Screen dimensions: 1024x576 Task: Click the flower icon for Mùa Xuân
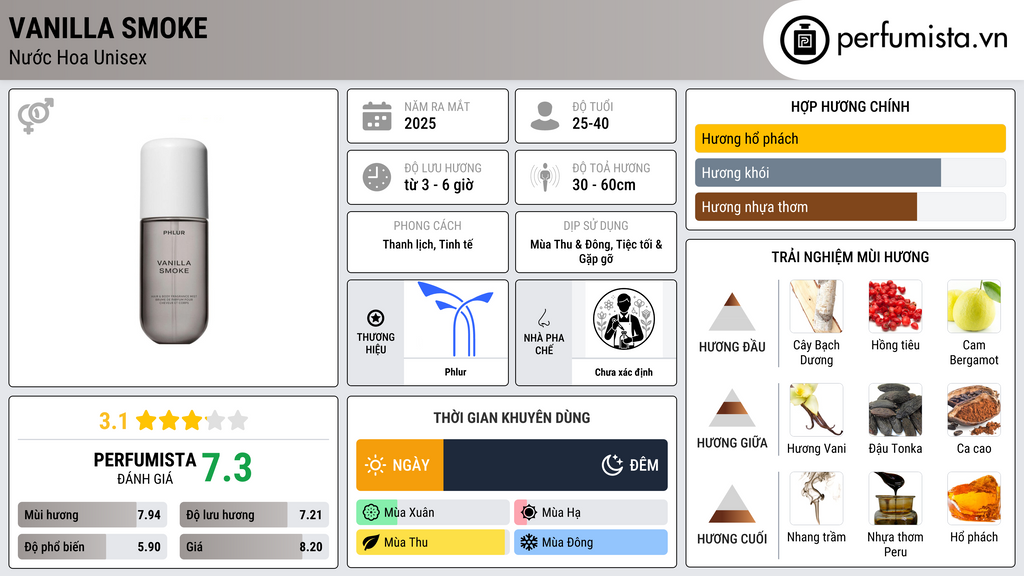(x=371, y=513)
